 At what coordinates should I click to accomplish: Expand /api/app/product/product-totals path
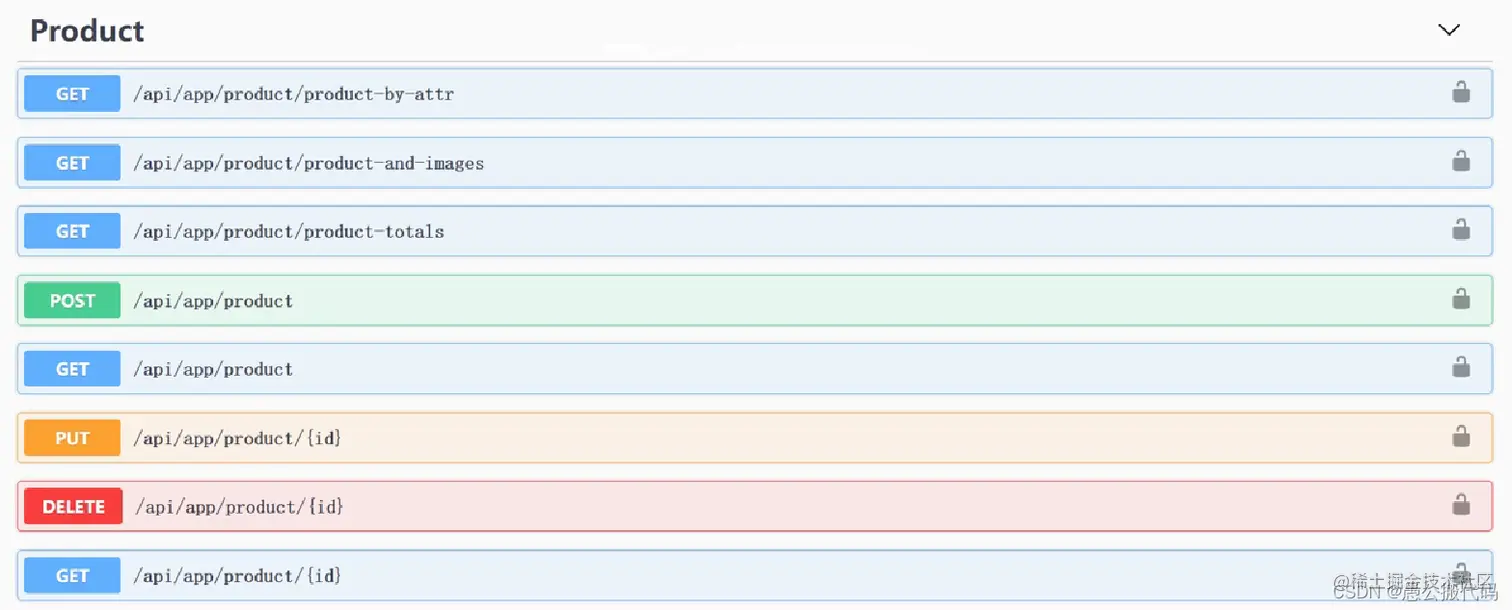point(289,231)
